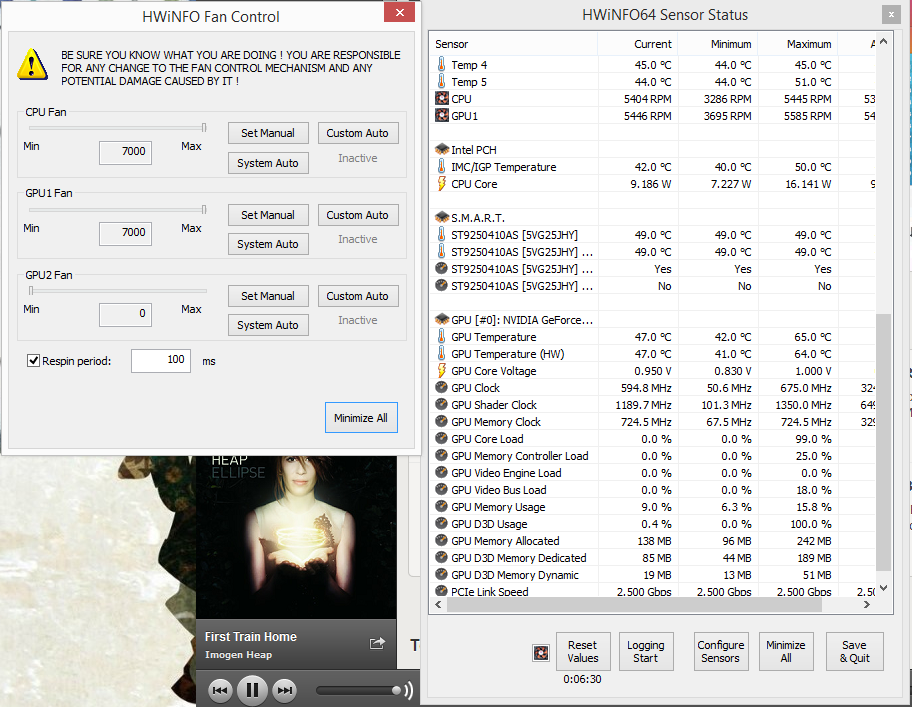Viewport: 912px width, 707px height.
Task: Toggle the Respin period checkbox
Action: tap(33, 360)
